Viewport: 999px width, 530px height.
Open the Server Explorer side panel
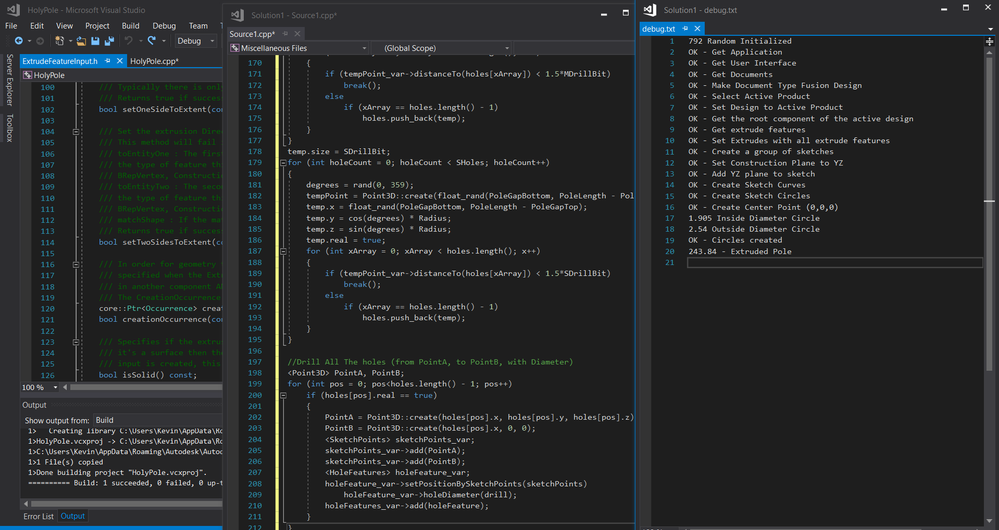(9, 80)
